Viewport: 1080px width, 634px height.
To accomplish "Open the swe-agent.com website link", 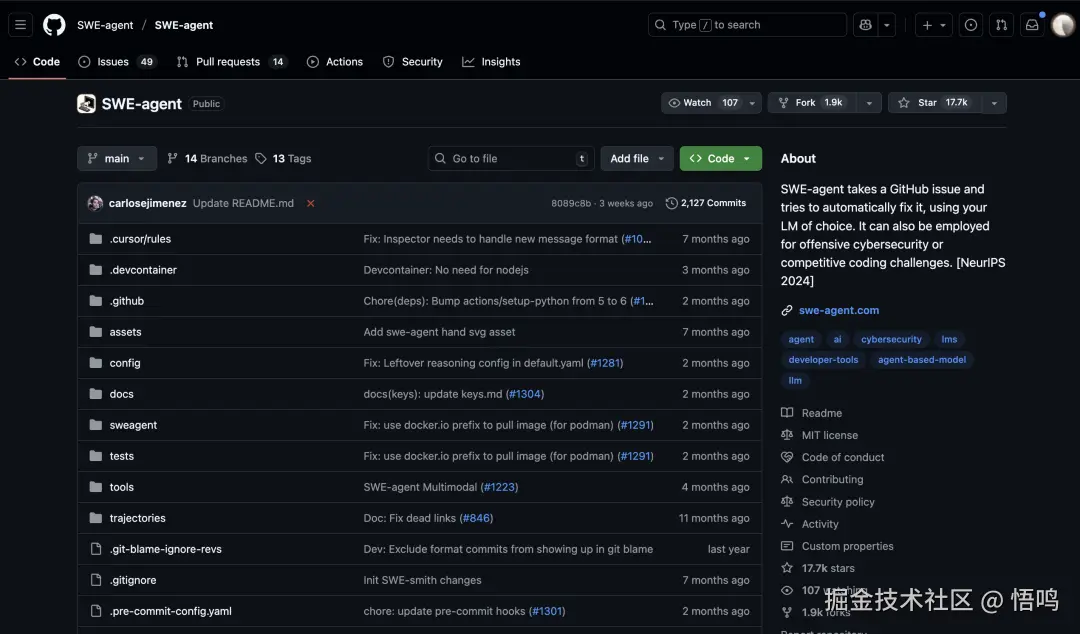I will point(838,310).
